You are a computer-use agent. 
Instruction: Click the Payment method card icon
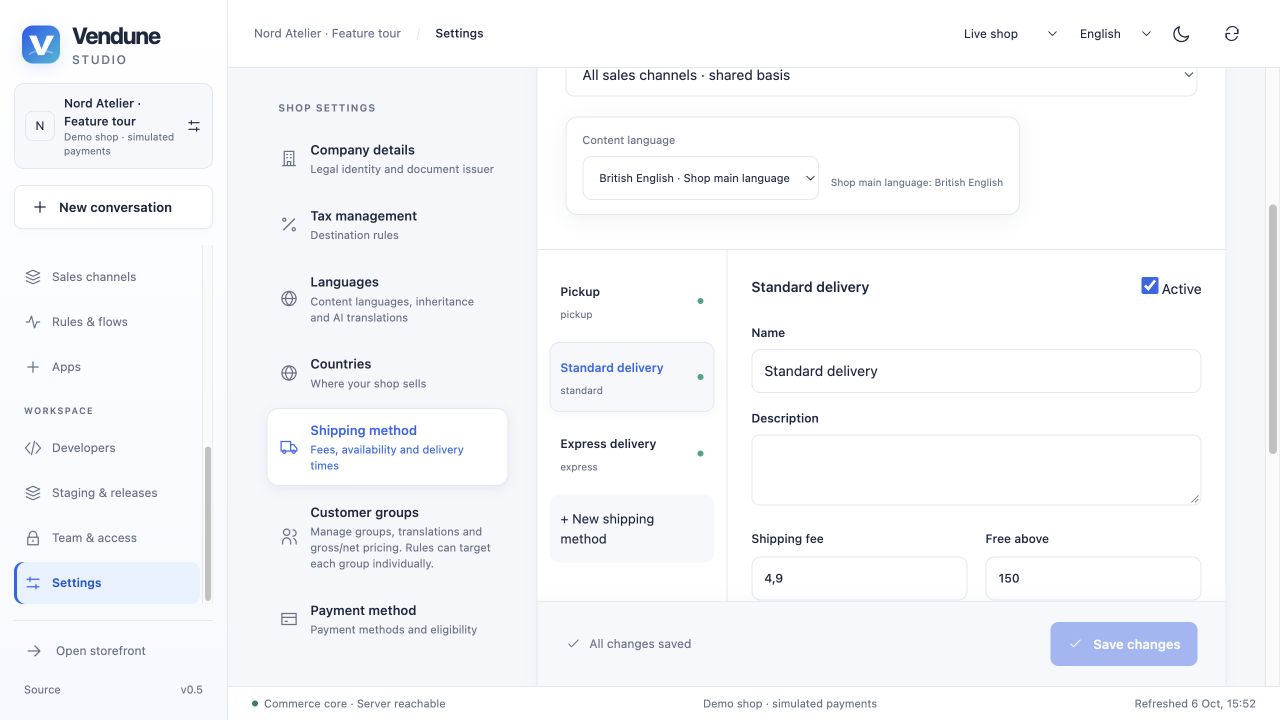click(289, 619)
